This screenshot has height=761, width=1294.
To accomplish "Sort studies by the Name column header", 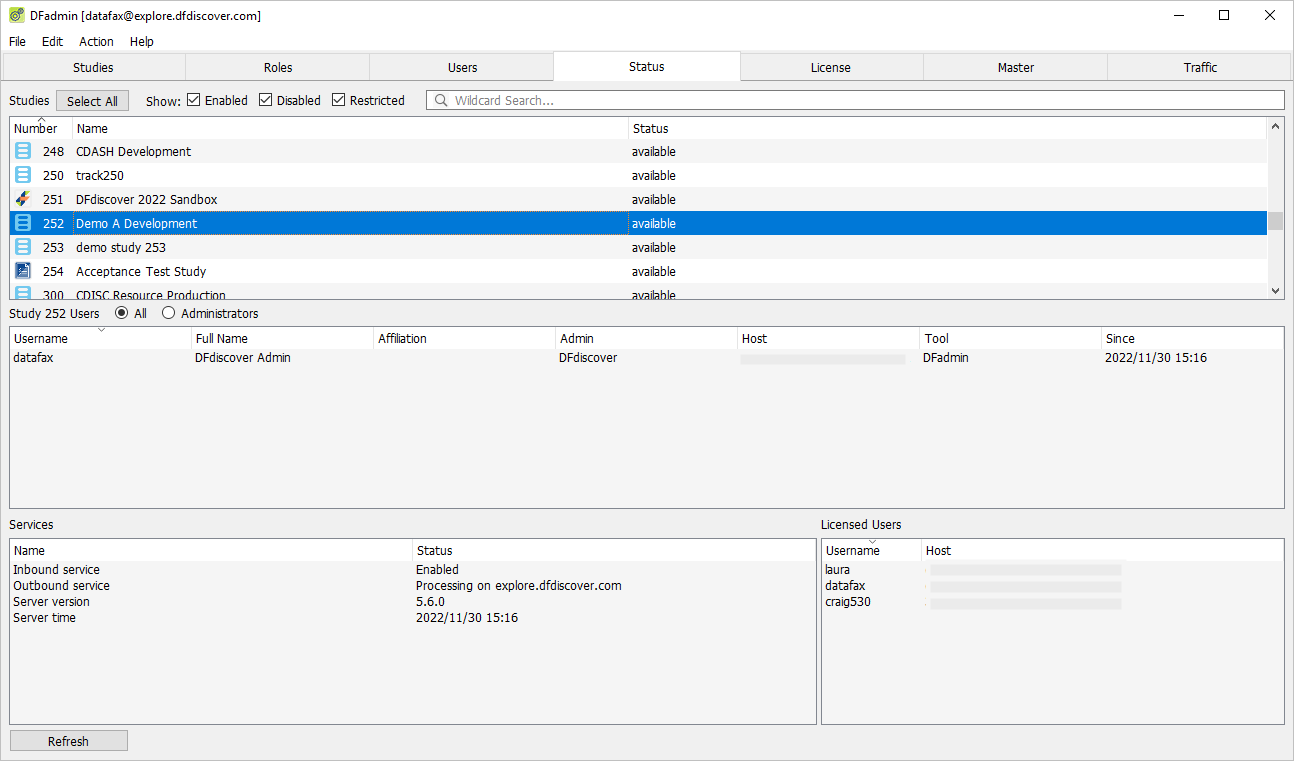I will click(351, 128).
